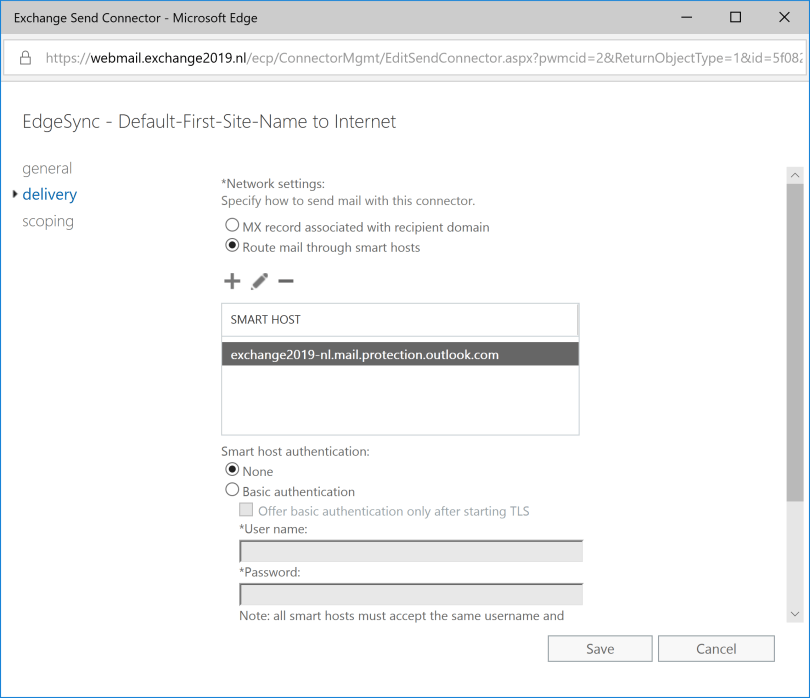The width and height of the screenshot is (810, 698).
Task: Open the general settings tab
Action: [47, 168]
